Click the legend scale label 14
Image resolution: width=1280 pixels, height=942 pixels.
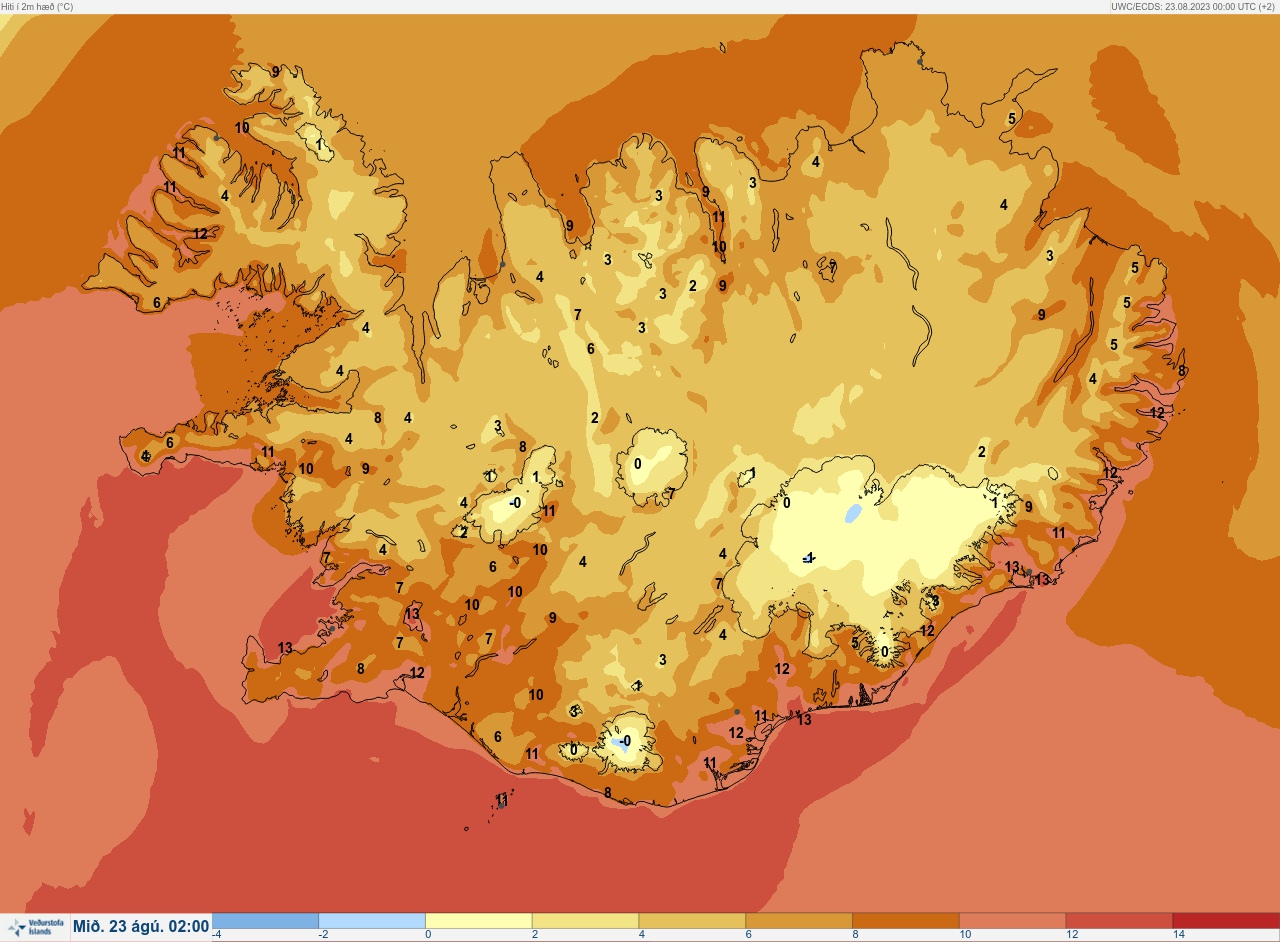pos(1178,935)
